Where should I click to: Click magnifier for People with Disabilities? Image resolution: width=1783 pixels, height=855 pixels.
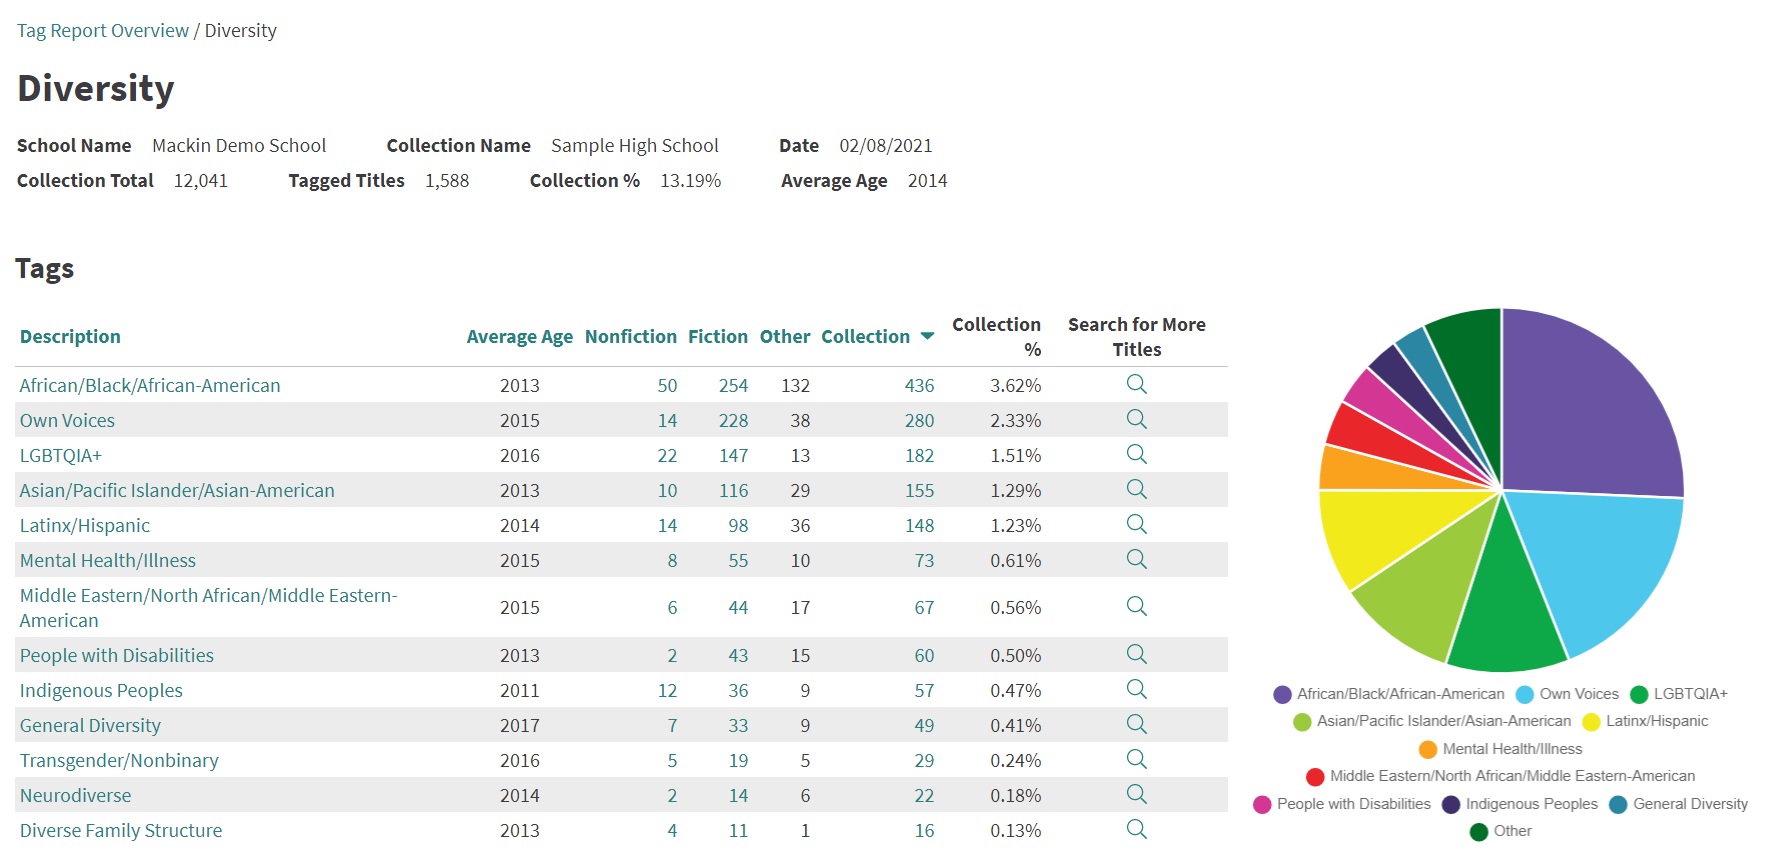[1136, 654]
